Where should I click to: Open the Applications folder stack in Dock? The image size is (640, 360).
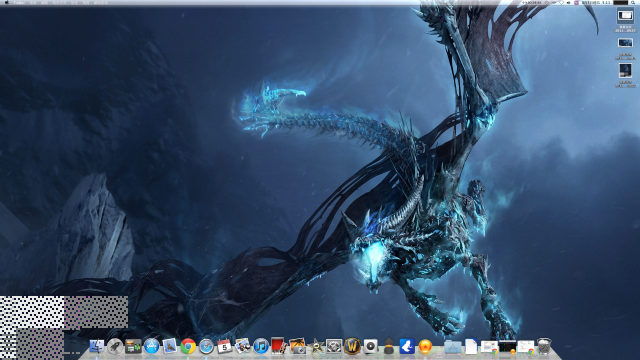pos(452,347)
